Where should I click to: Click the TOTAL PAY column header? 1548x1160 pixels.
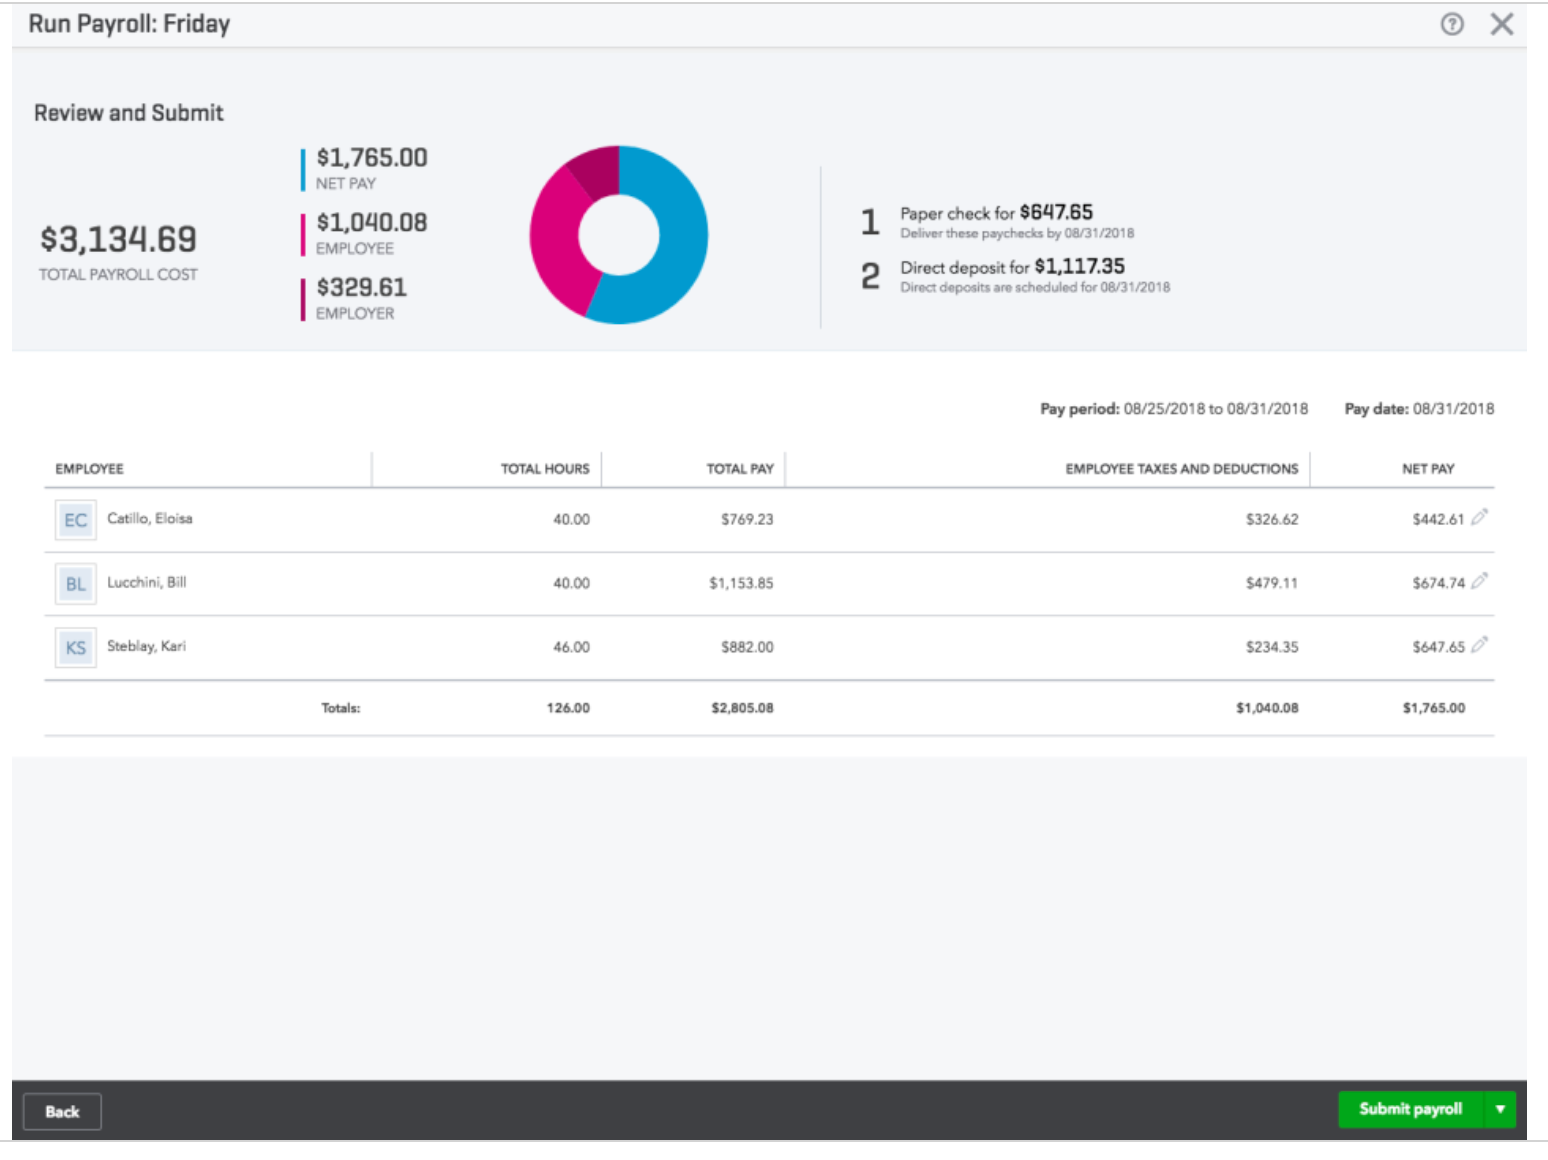740,468
